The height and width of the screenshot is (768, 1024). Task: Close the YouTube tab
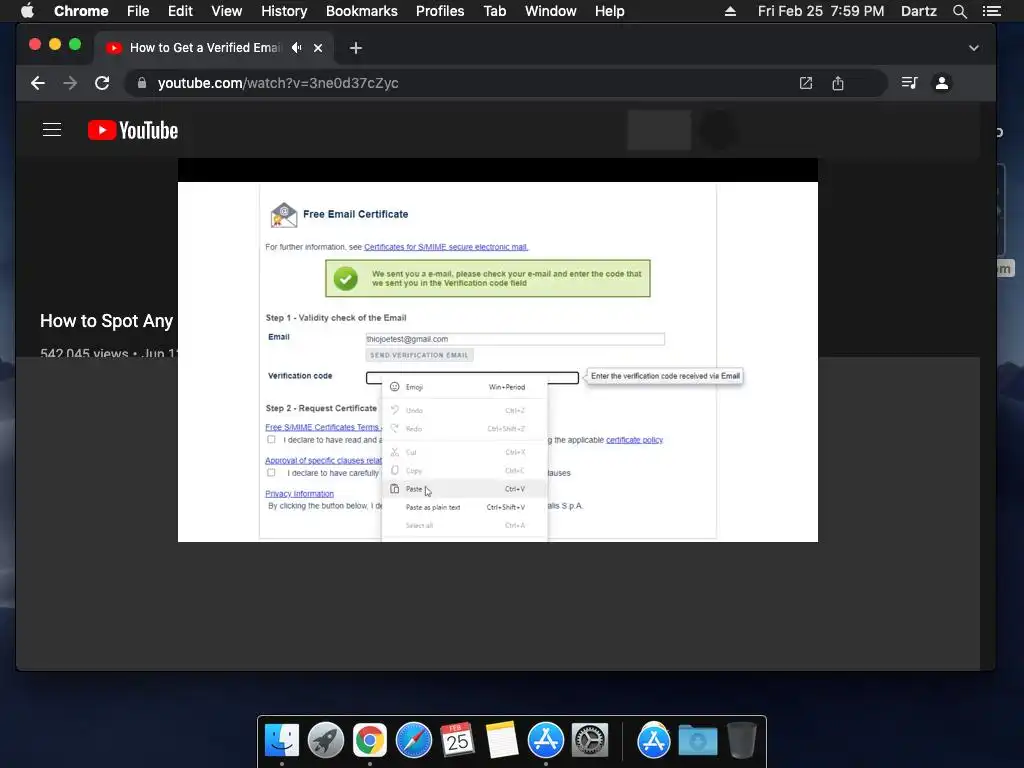coord(318,48)
